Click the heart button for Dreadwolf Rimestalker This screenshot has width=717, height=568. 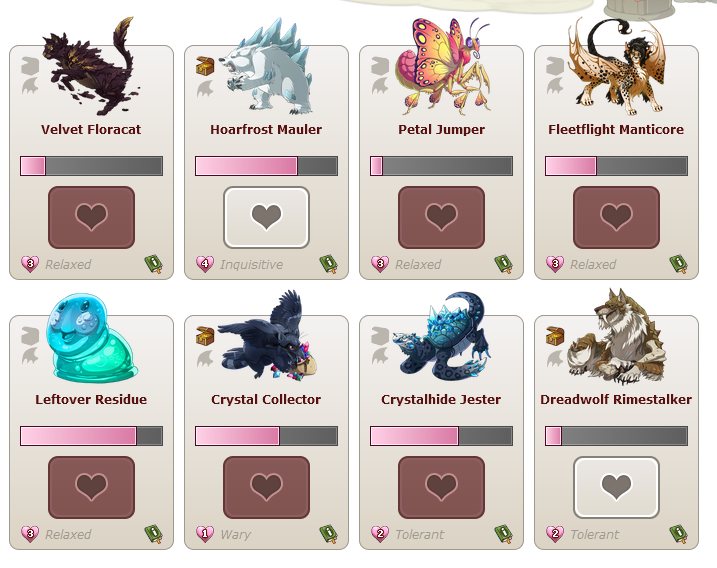(x=616, y=487)
